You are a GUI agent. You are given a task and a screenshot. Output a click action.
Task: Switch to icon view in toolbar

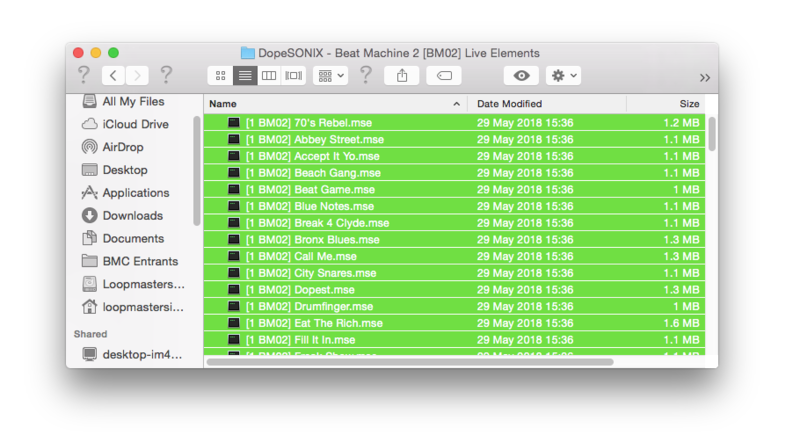click(x=220, y=76)
